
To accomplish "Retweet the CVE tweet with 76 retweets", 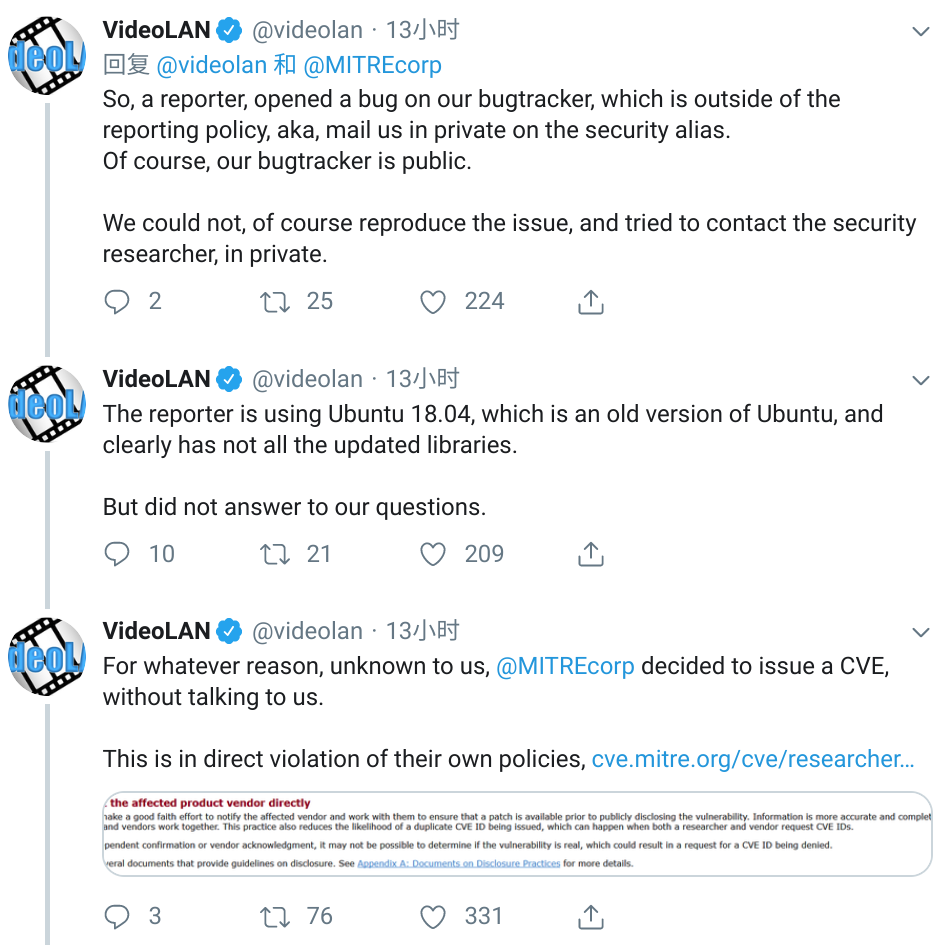I will click(275, 916).
